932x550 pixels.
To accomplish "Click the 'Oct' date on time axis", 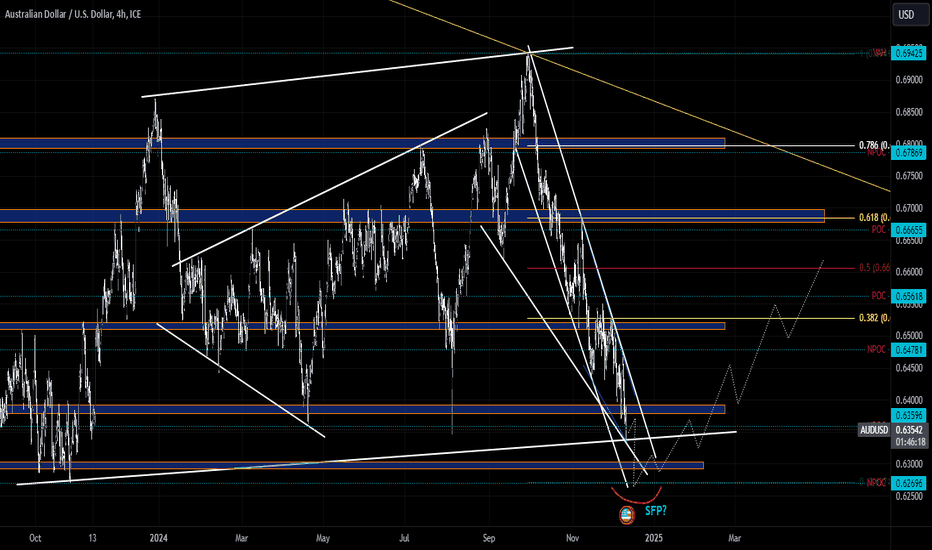I will pyautogui.click(x=35, y=538).
